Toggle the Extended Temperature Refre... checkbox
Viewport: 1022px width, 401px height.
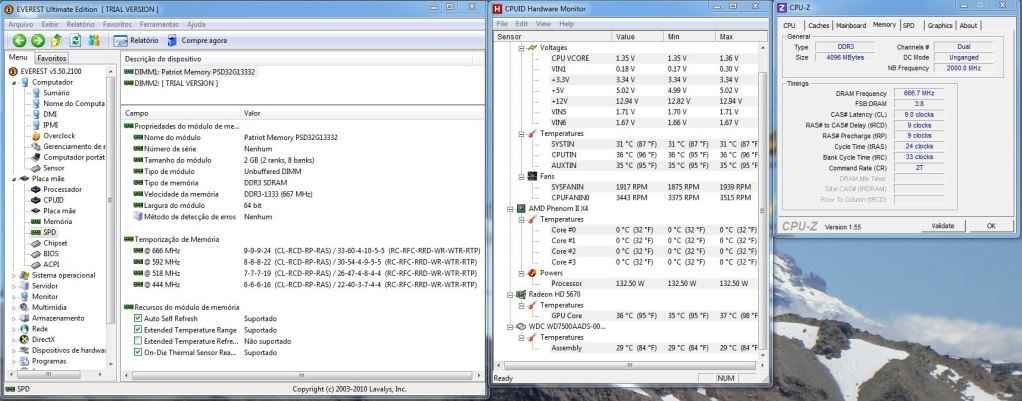[138, 341]
